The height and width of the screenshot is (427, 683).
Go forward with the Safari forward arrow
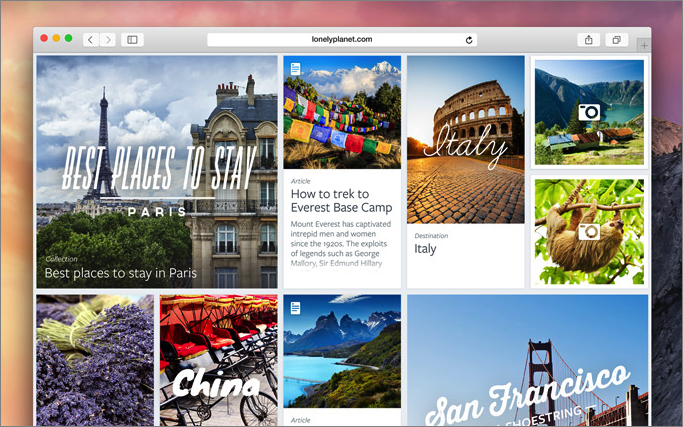pyautogui.click(x=108, y=40)
